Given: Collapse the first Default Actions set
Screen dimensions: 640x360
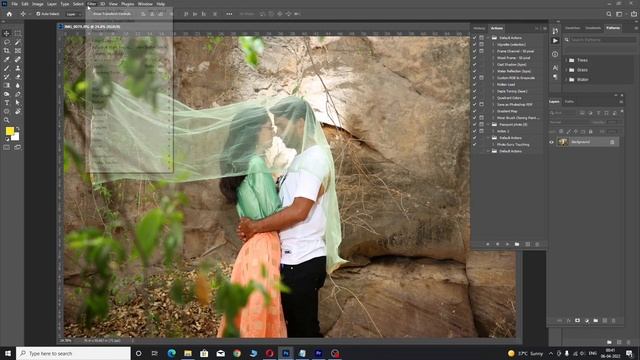Looking at the screenshot, I should [488, 38].
